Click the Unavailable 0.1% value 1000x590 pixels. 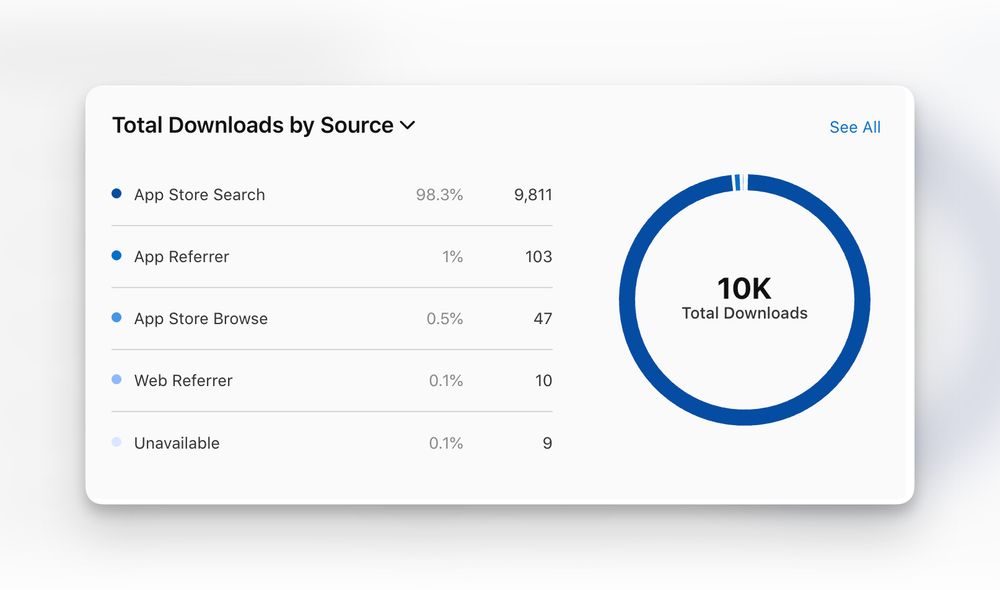tap(446, 443)
